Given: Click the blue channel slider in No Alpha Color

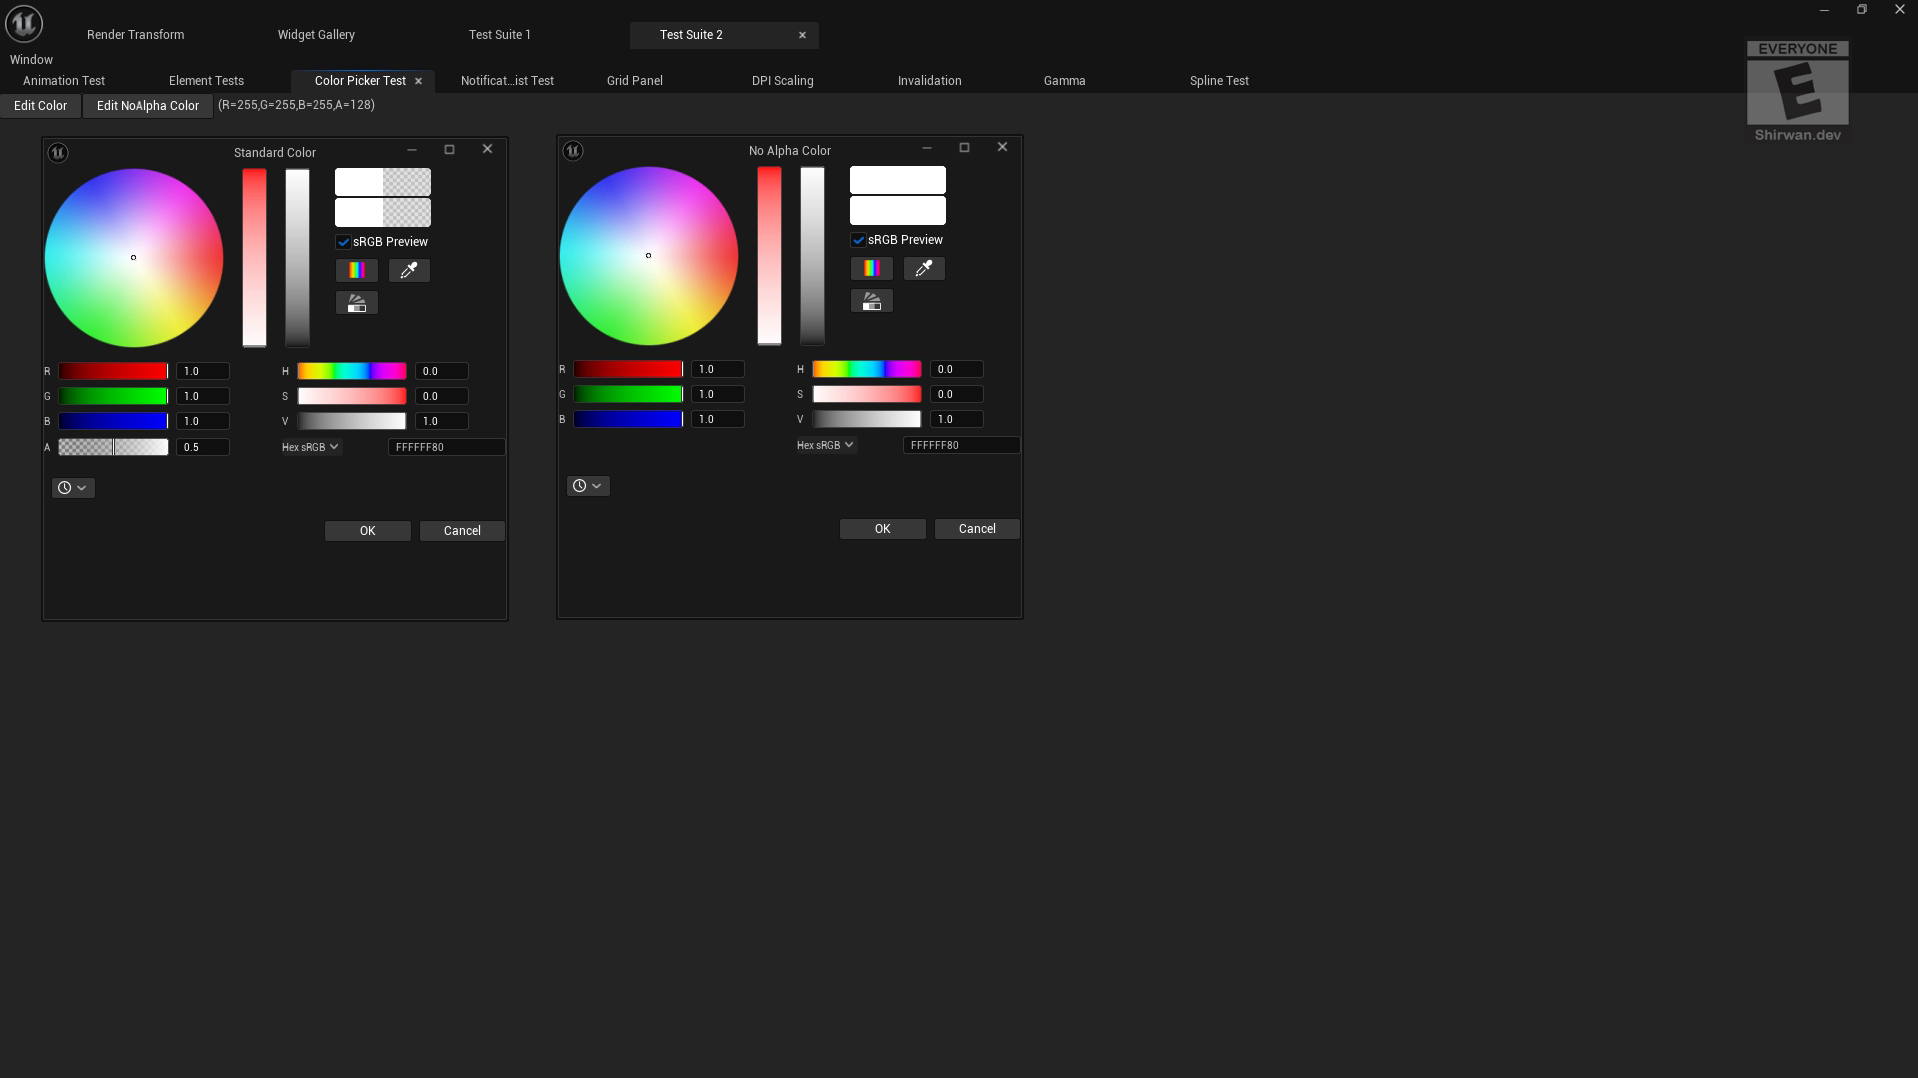Looking at the screenshot, I should 628,419.
